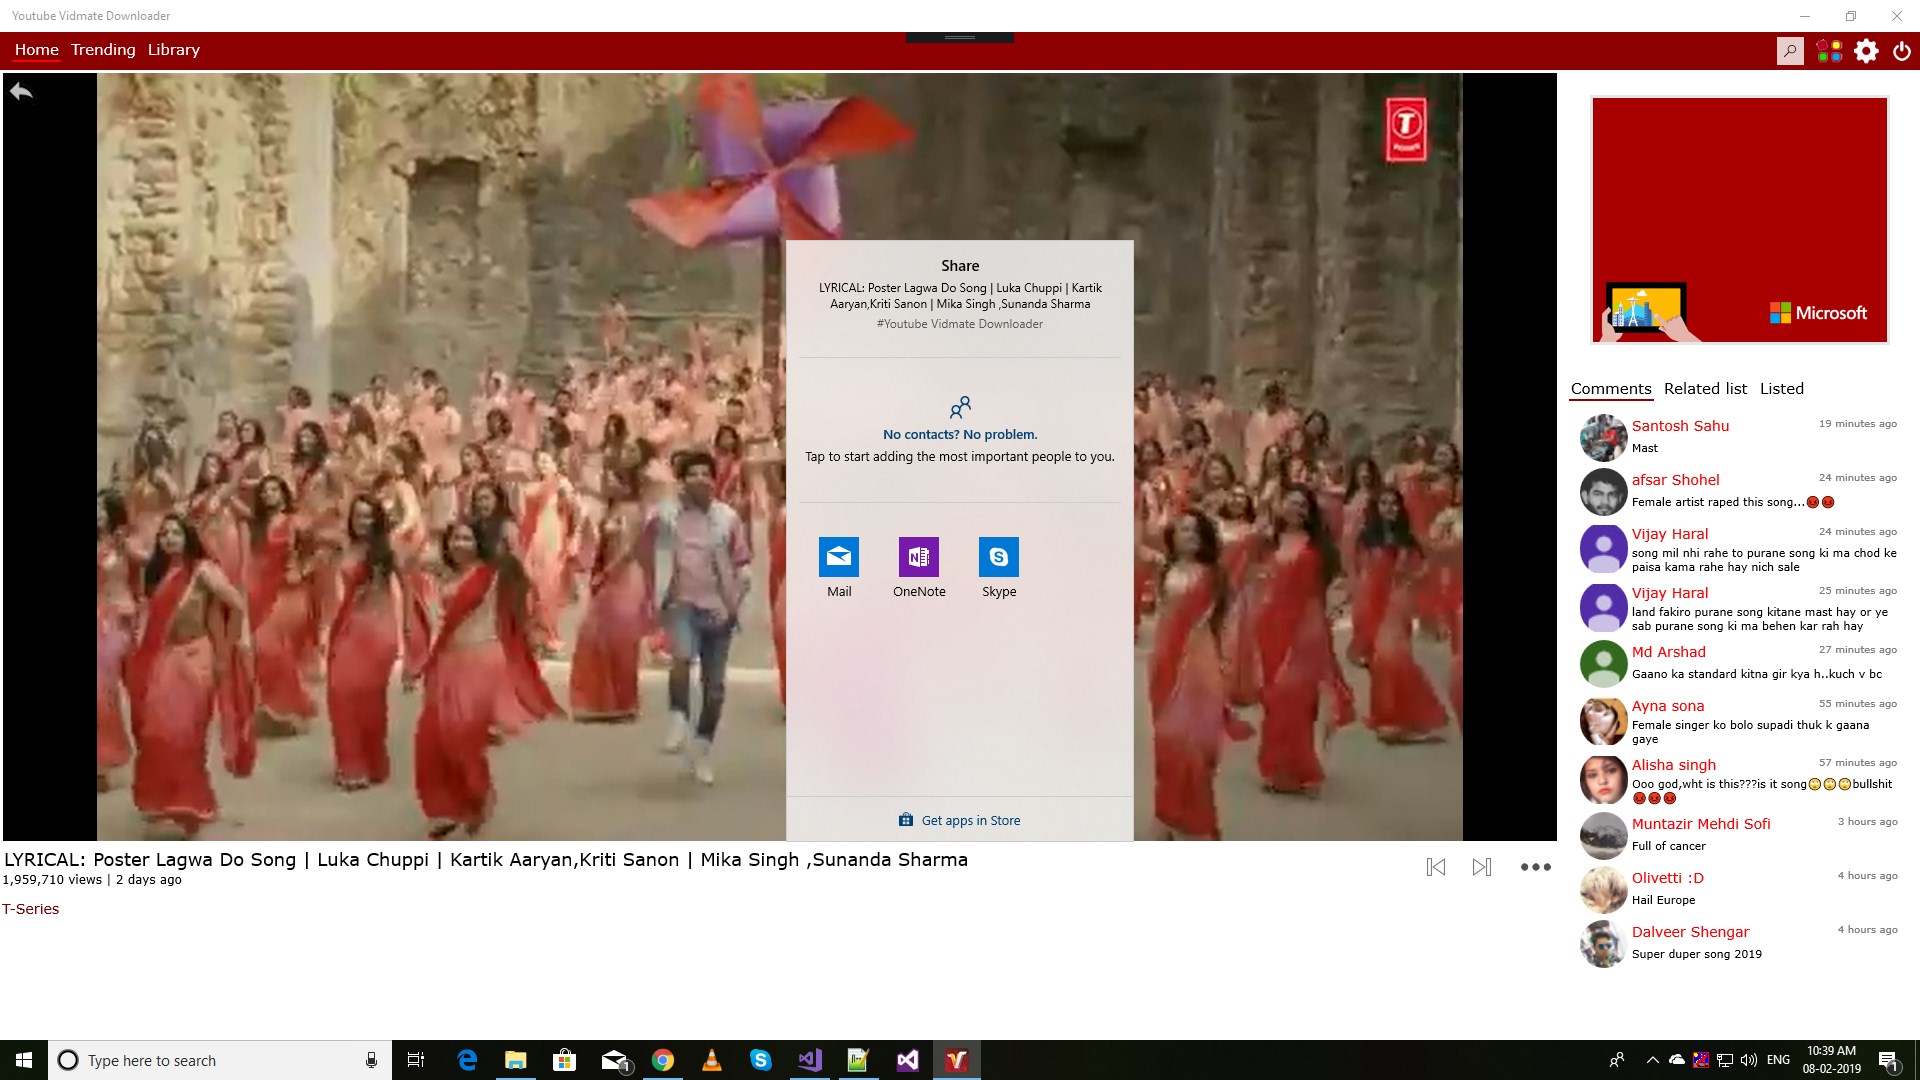Expand the system tray hidden icons chevron
Image resolution: width=1920 pixels, height=1080 pixels.
pos(1652,1060)
